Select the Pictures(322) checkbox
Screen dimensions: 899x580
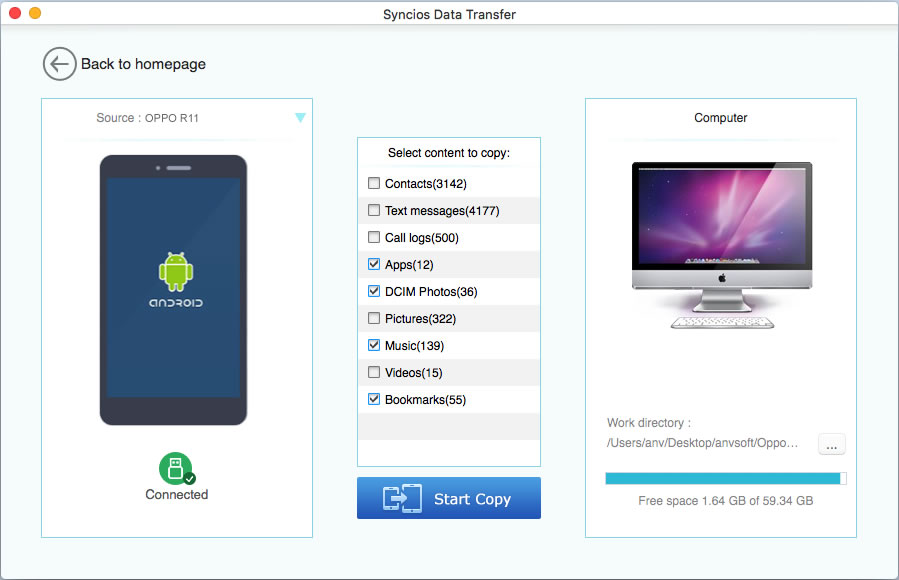[x=374, y=318]
